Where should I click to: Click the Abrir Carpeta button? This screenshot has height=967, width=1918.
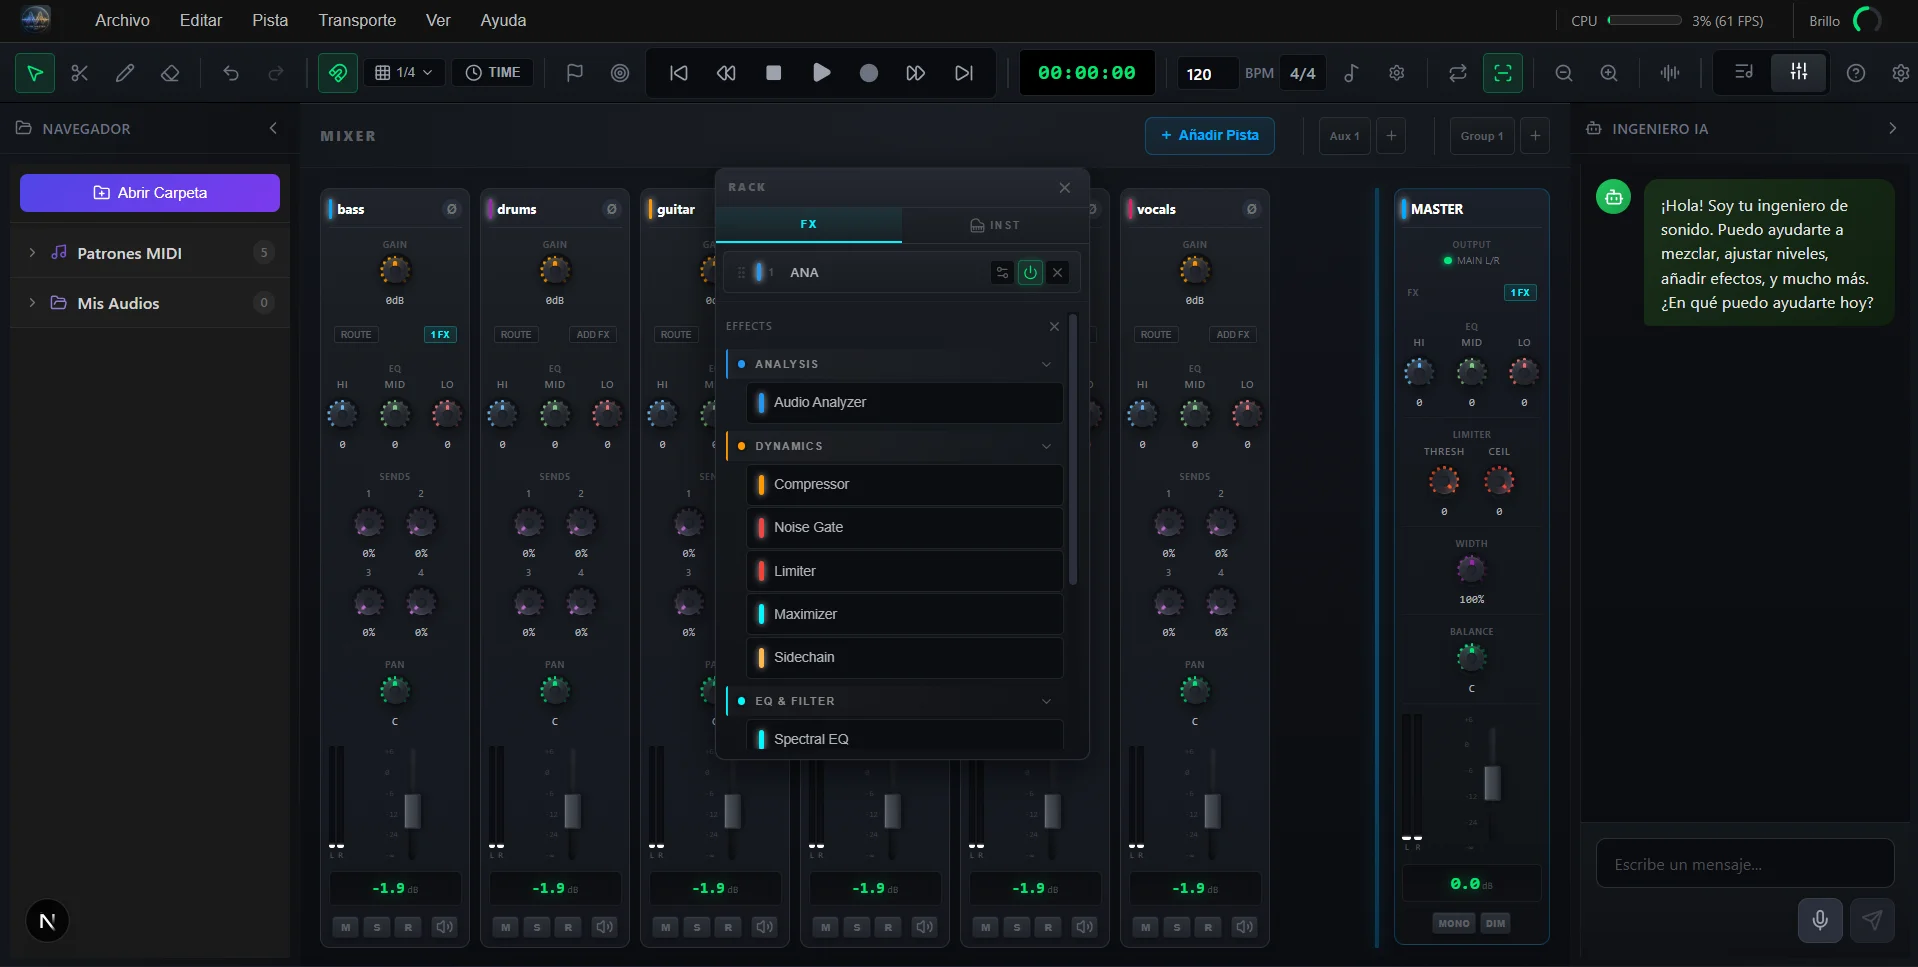150,193
